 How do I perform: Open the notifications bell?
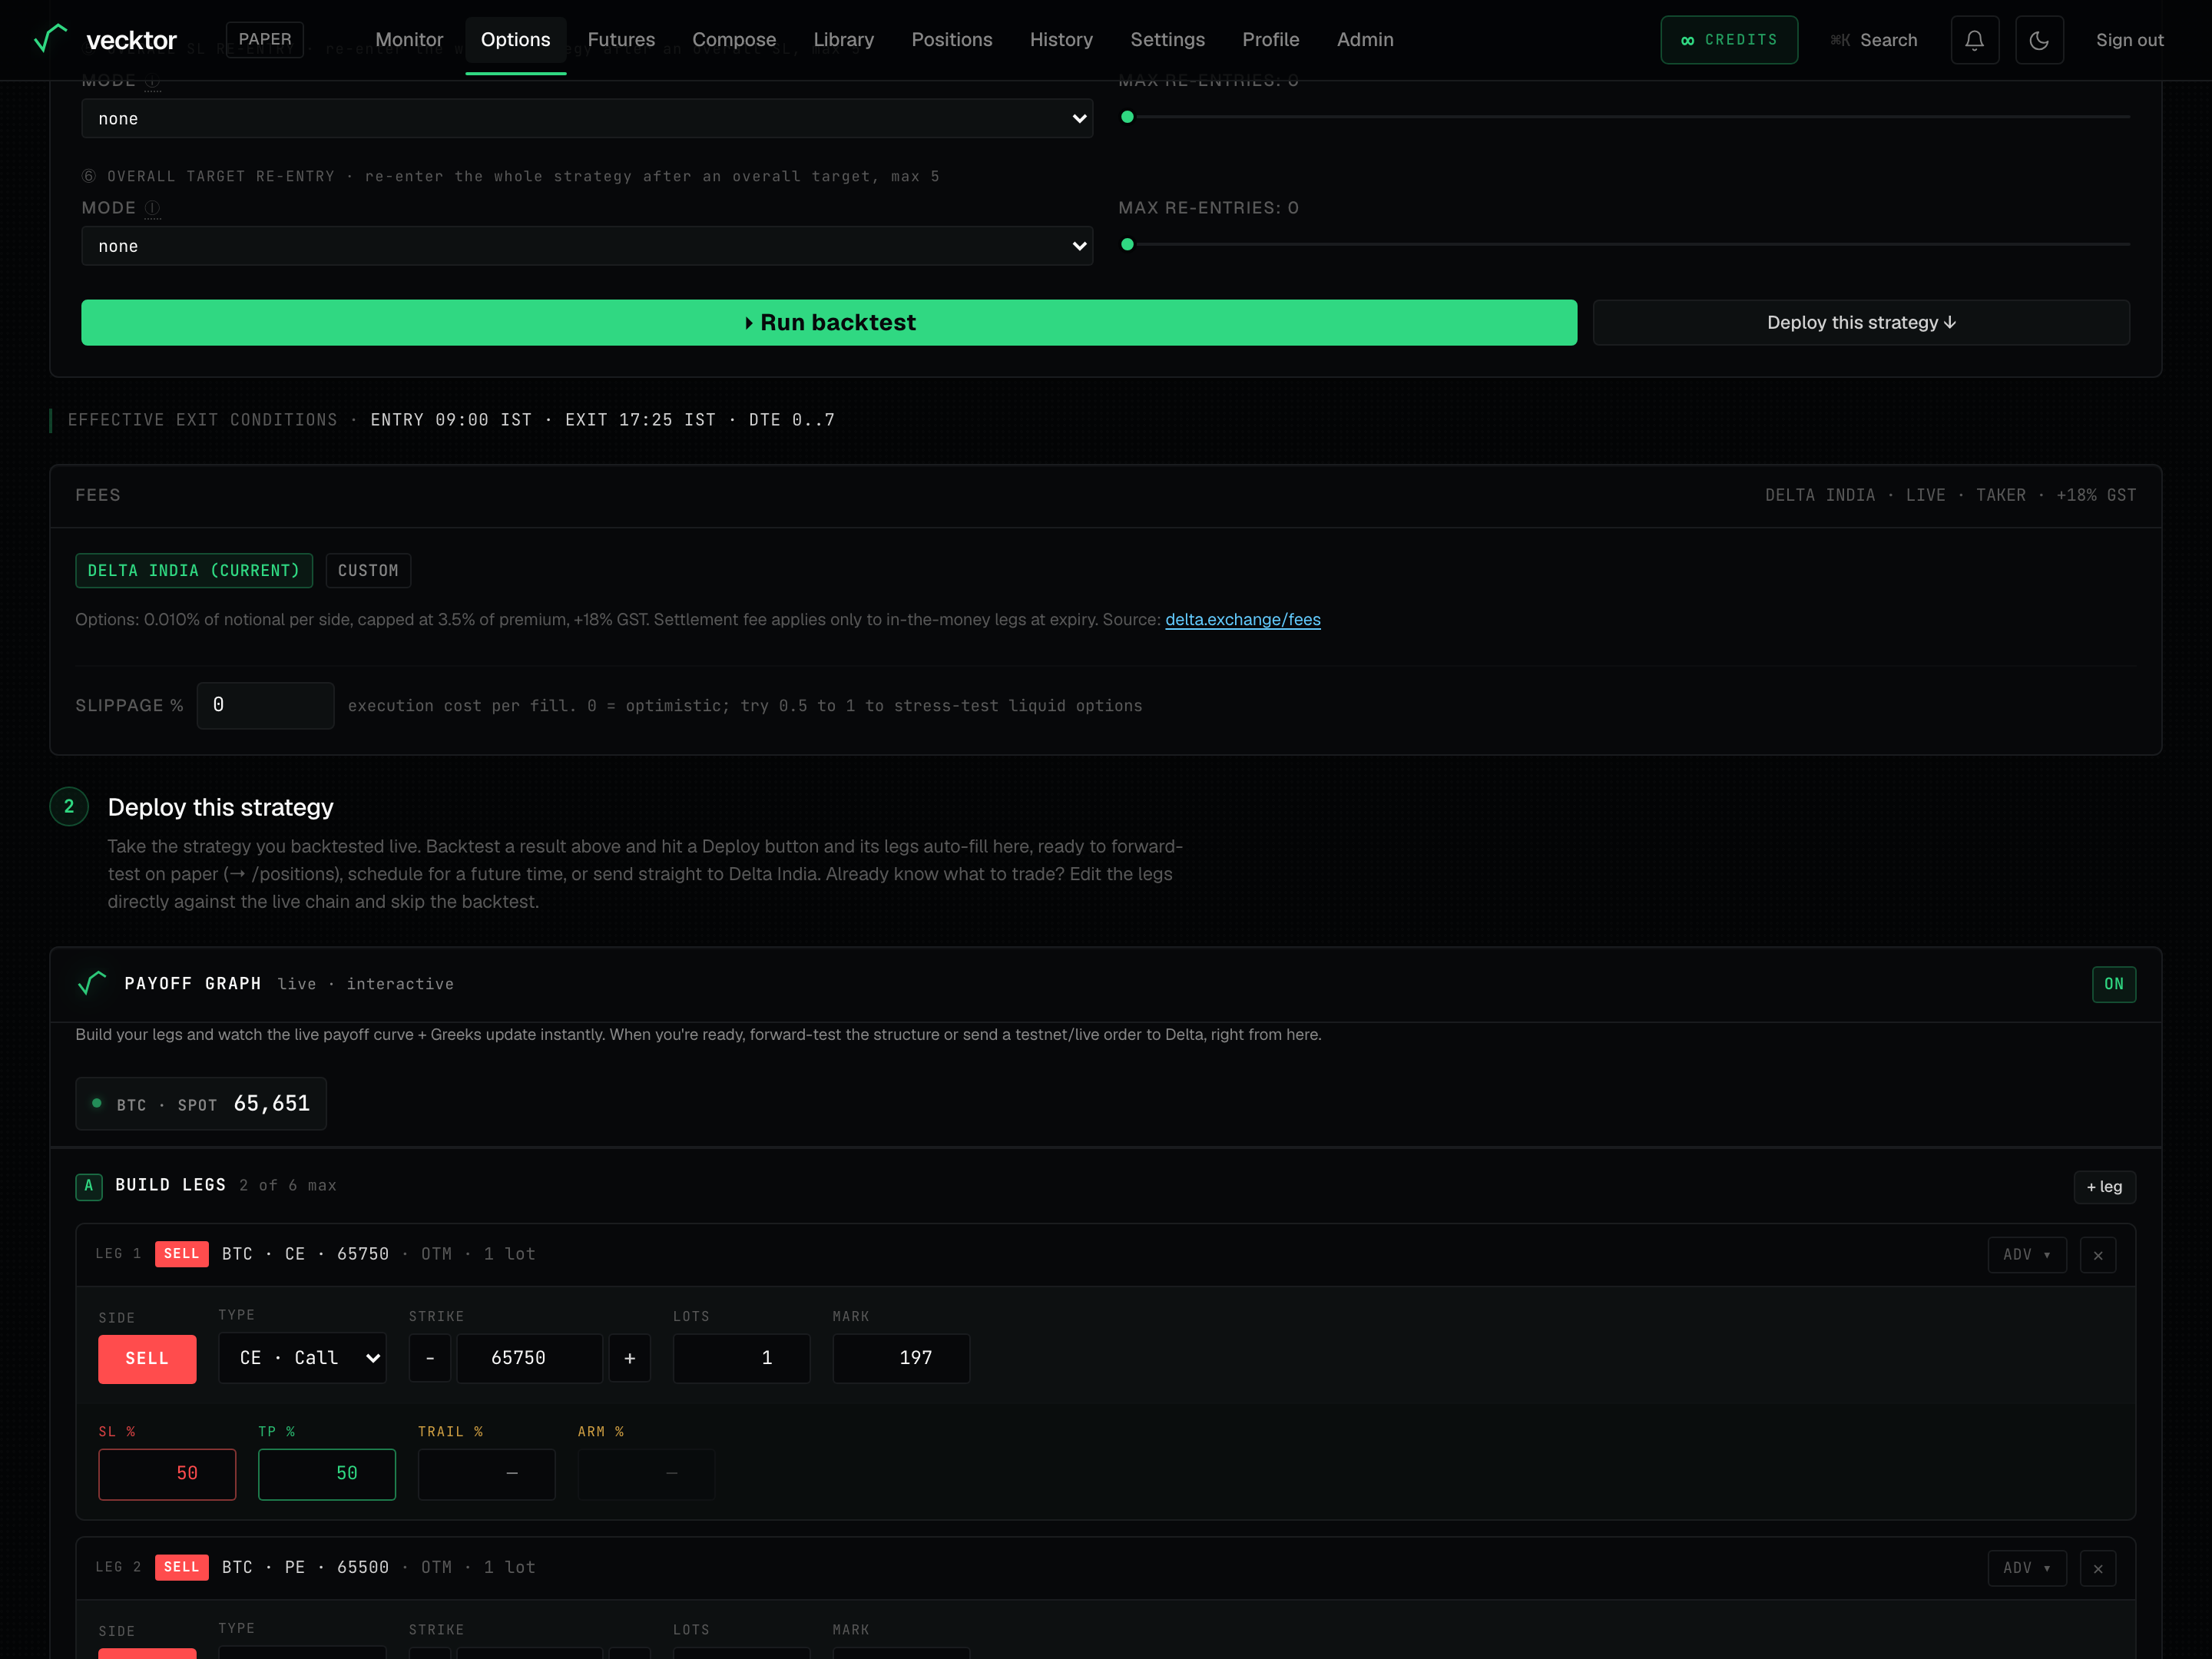(1974, 40)
